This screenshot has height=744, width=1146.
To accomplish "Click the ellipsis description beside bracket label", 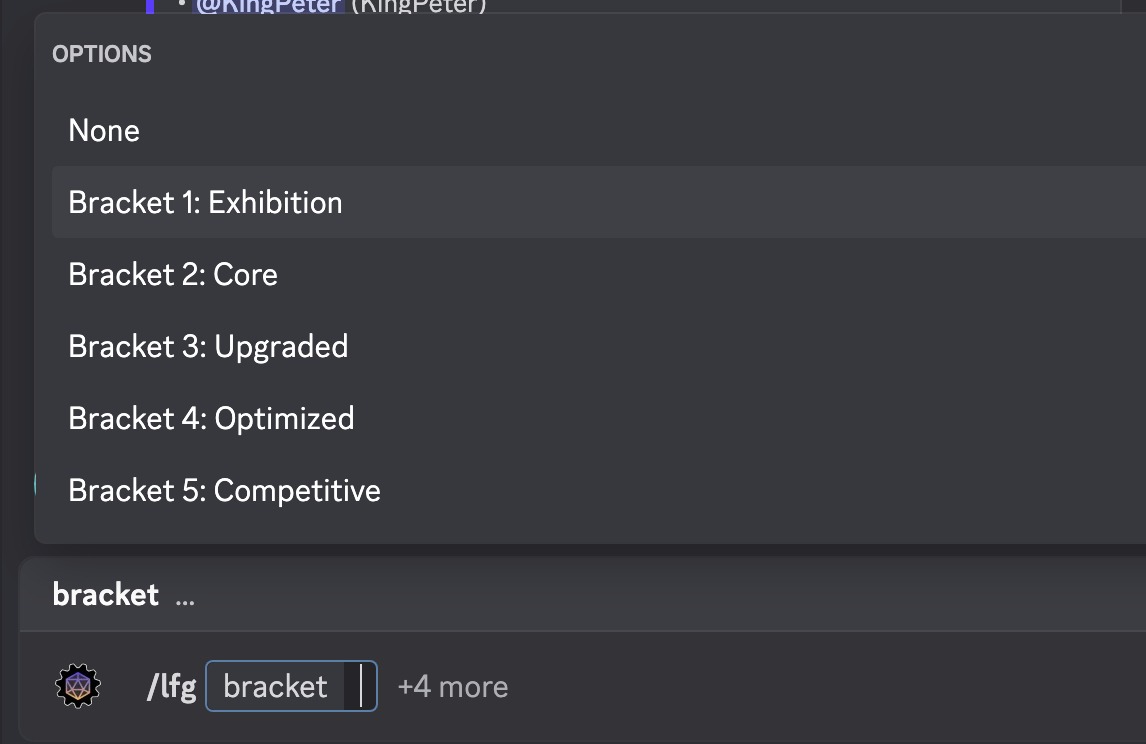I will pyautogui.click(x=185, y=597).
